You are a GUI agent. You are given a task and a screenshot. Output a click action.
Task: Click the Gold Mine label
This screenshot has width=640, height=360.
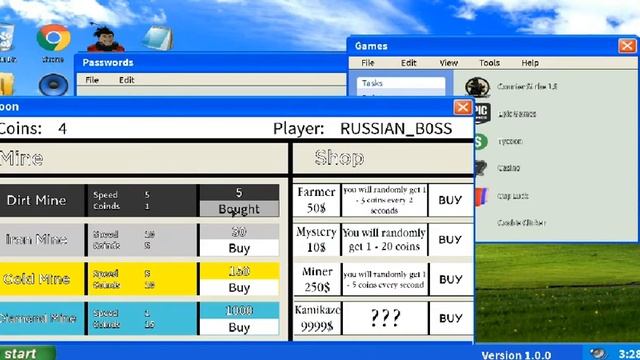tap(37, 279)
